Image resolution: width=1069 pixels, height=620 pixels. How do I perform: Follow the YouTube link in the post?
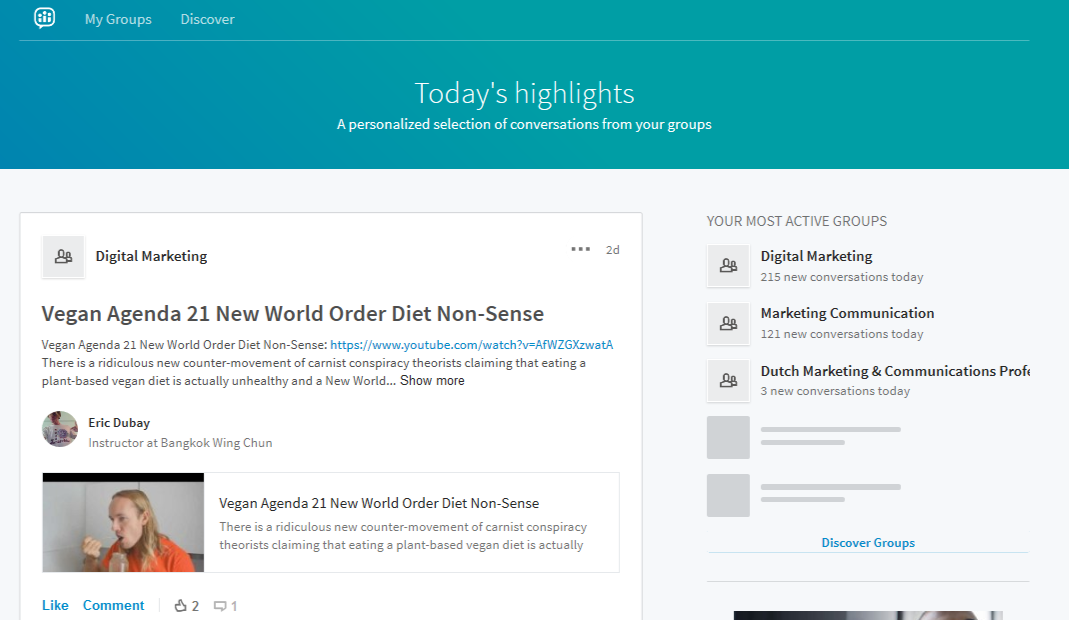click(x=471, y=345)
